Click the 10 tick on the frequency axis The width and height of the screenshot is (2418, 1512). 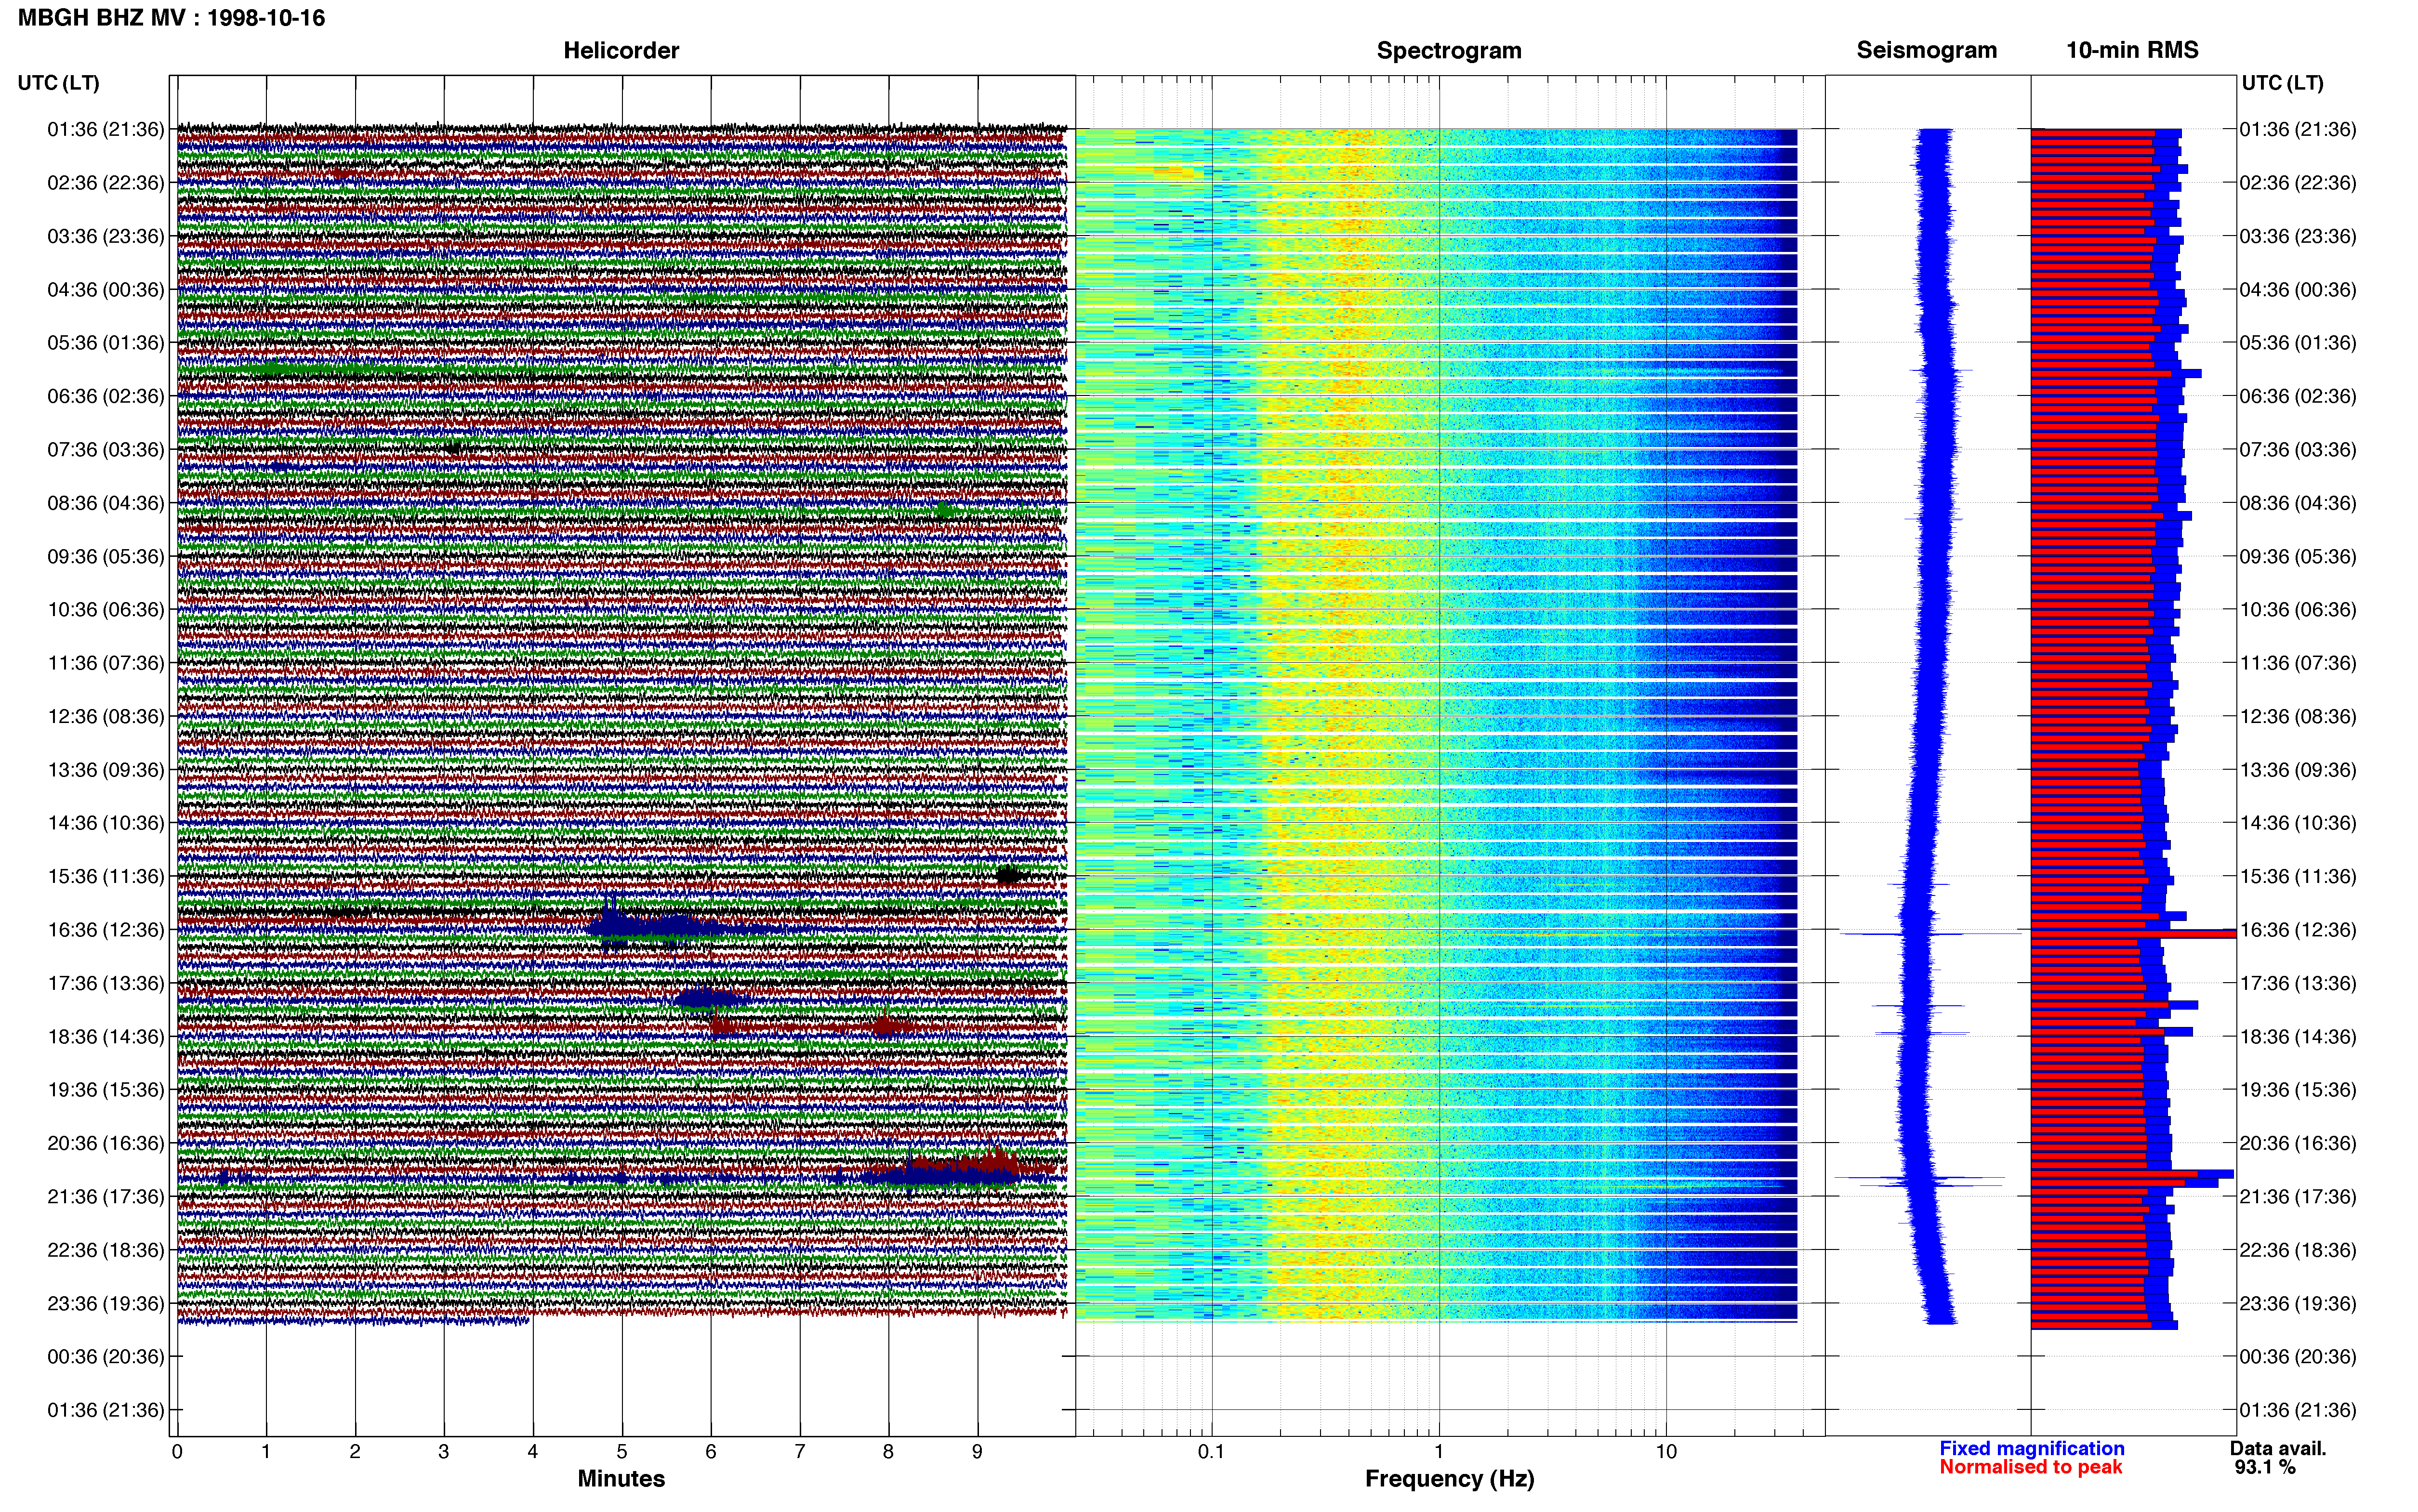(x=1666, y=1451)
